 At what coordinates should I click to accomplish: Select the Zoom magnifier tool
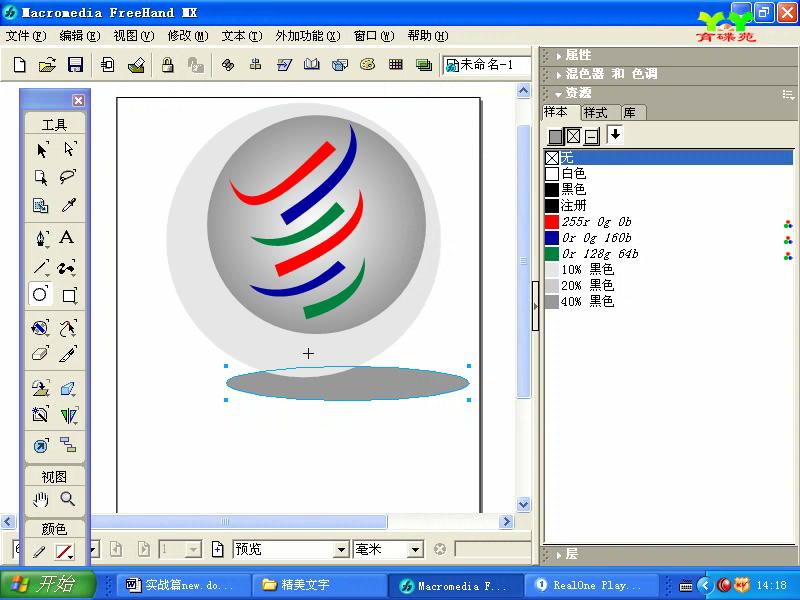(68, 498)
